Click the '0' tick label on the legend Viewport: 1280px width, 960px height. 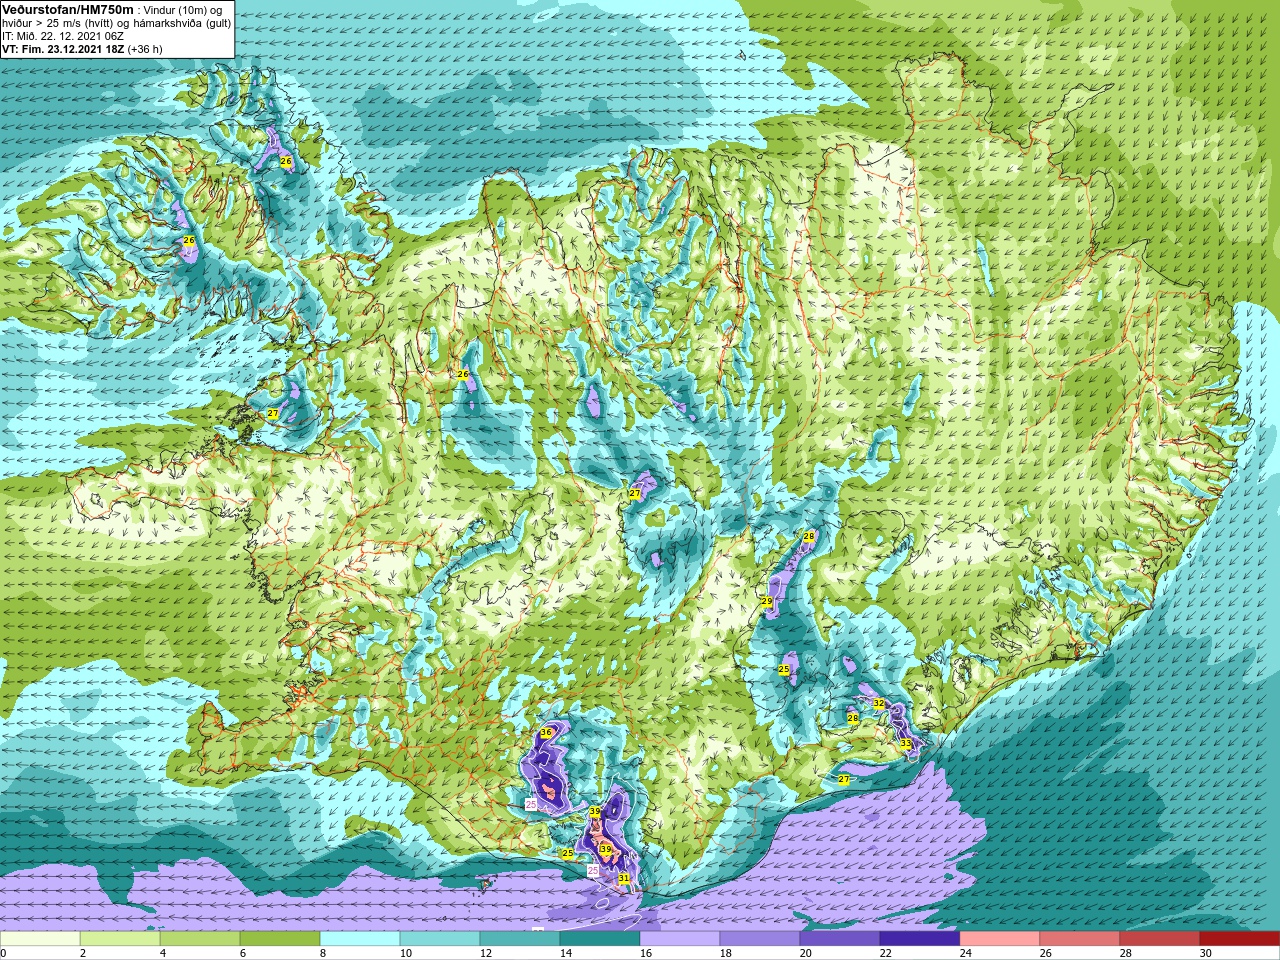pos(4,953)
